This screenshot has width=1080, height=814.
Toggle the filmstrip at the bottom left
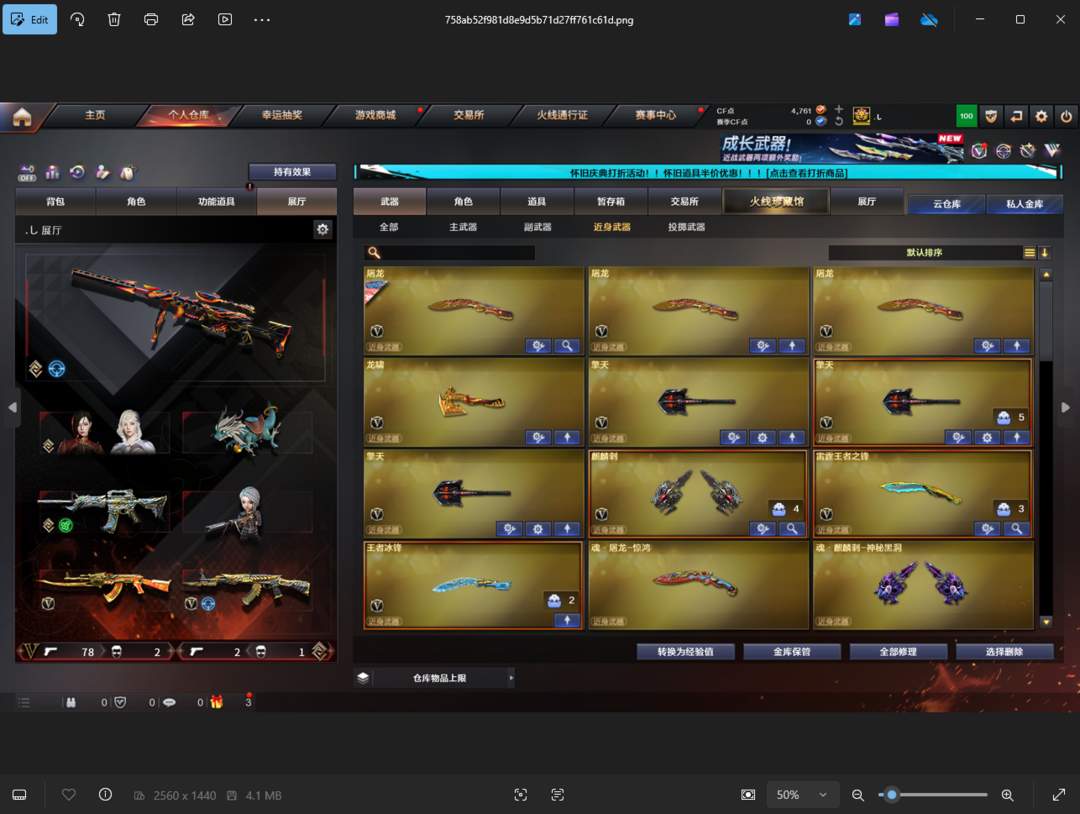(19, 795)
